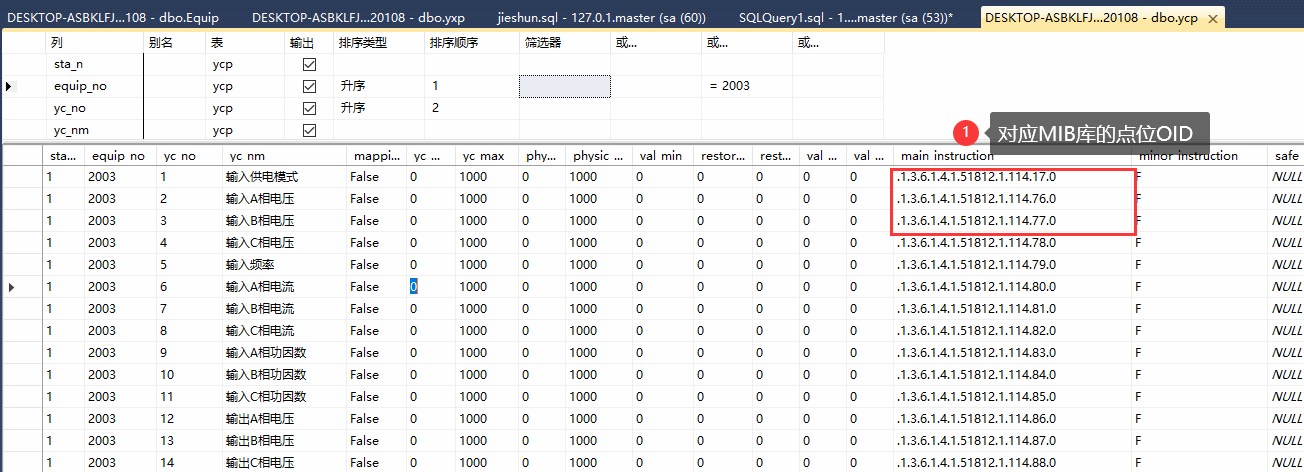1304x472 pixels.
Task: Disable output for the yc_nm column
Action: coord(309,130)
